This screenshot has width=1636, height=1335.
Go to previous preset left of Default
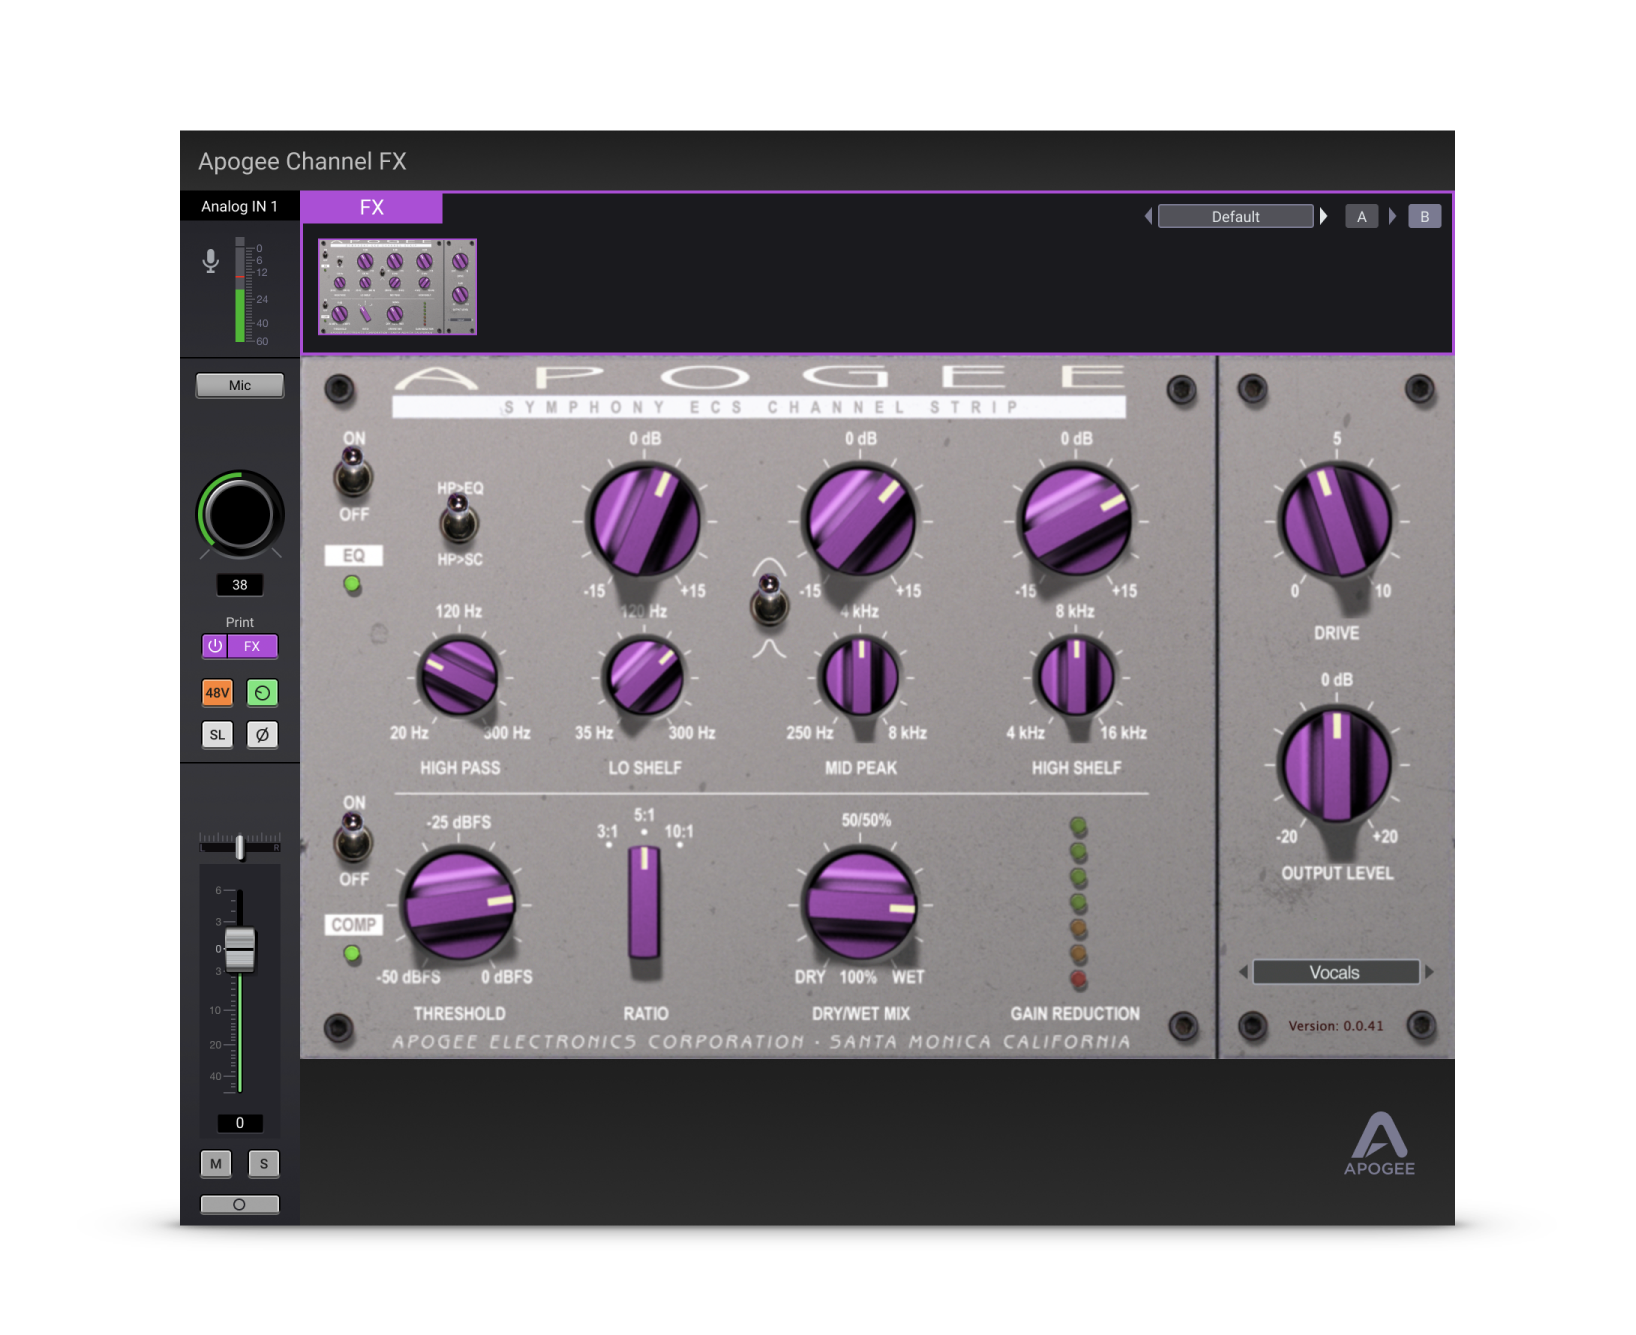coord(1148,216)
